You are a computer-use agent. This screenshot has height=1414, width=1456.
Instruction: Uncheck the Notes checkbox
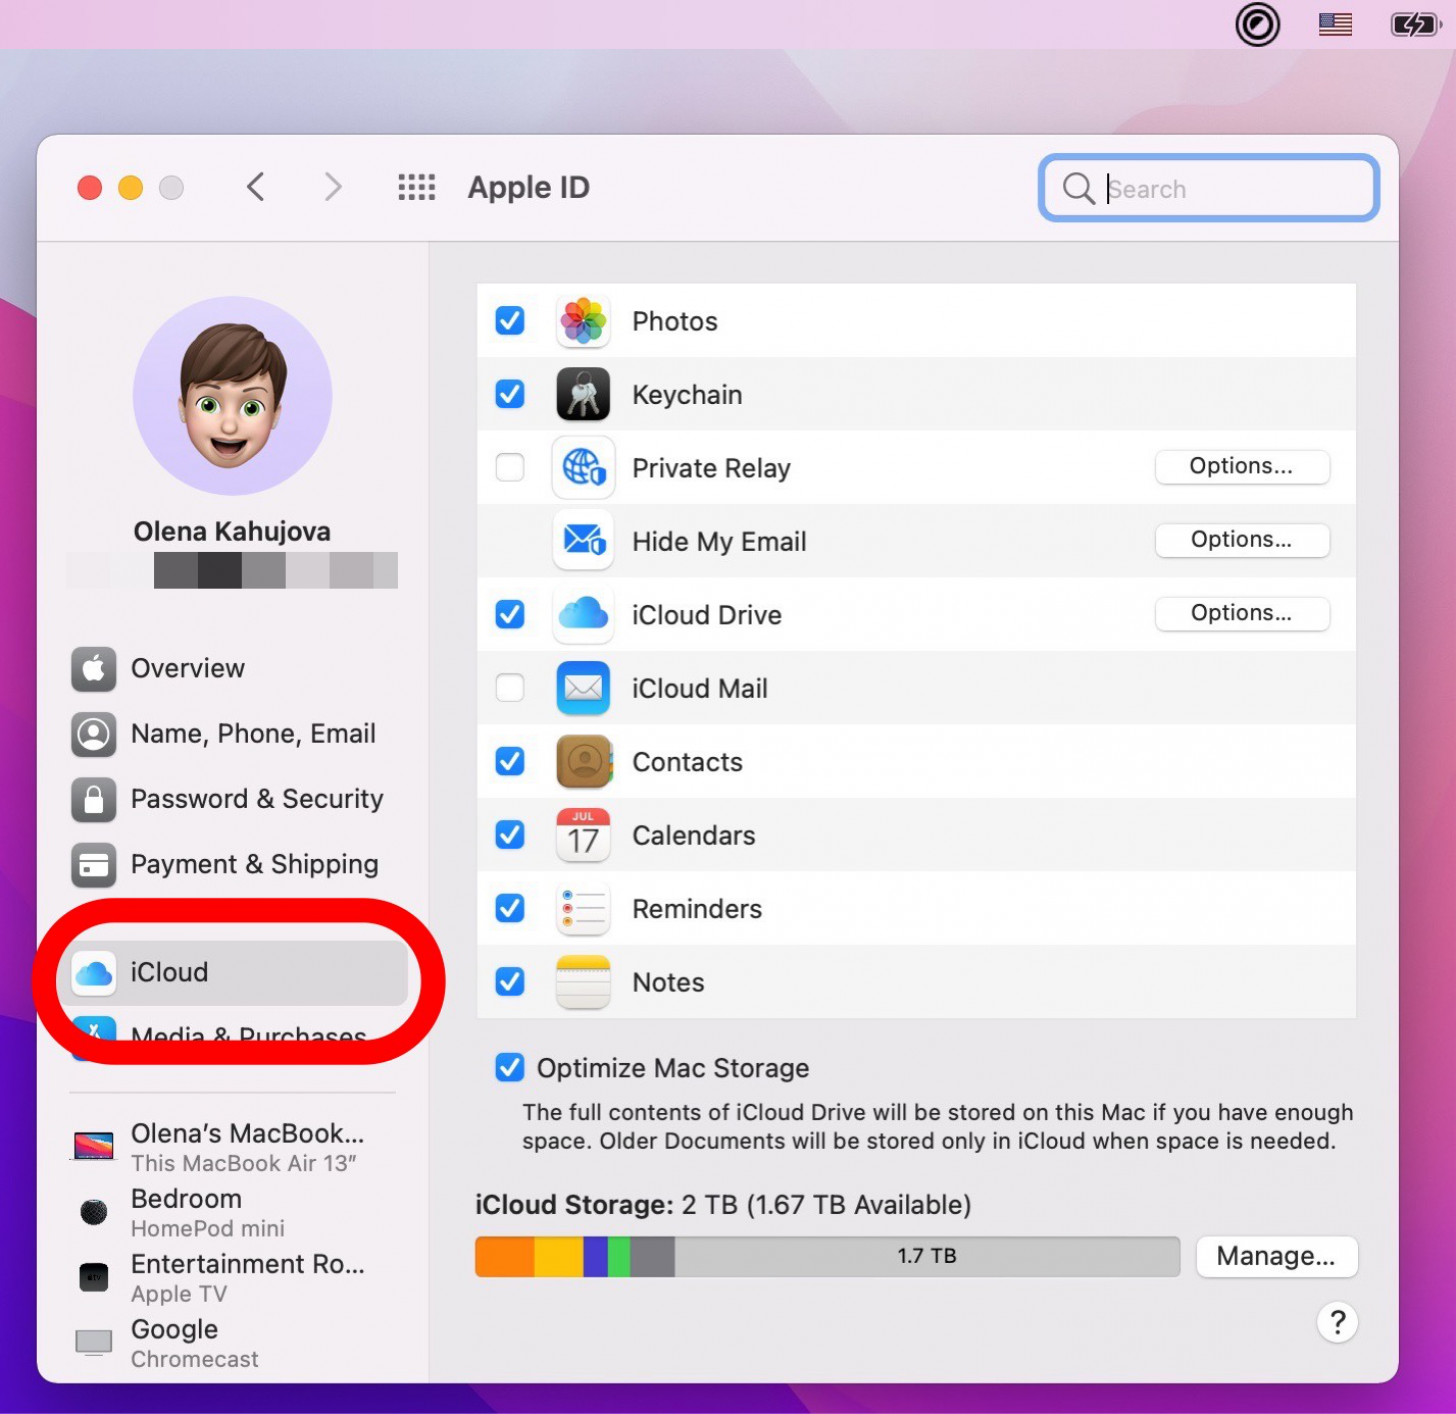click(510, 982)
